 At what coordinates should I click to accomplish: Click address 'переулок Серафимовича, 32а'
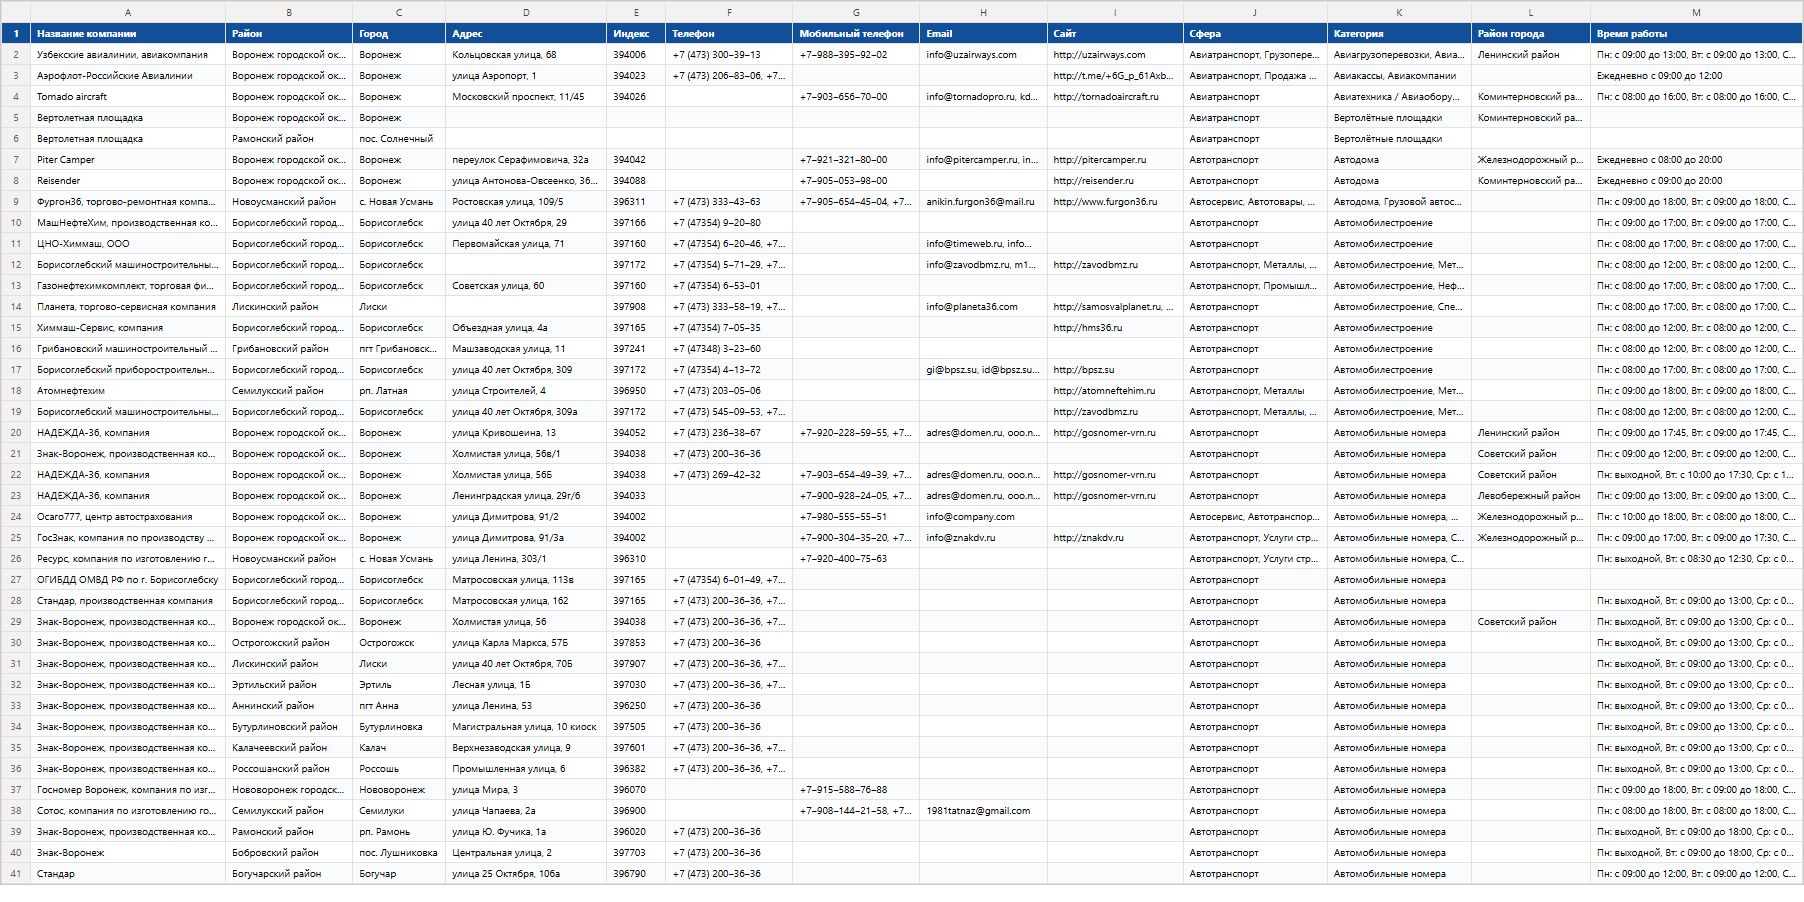526,160
